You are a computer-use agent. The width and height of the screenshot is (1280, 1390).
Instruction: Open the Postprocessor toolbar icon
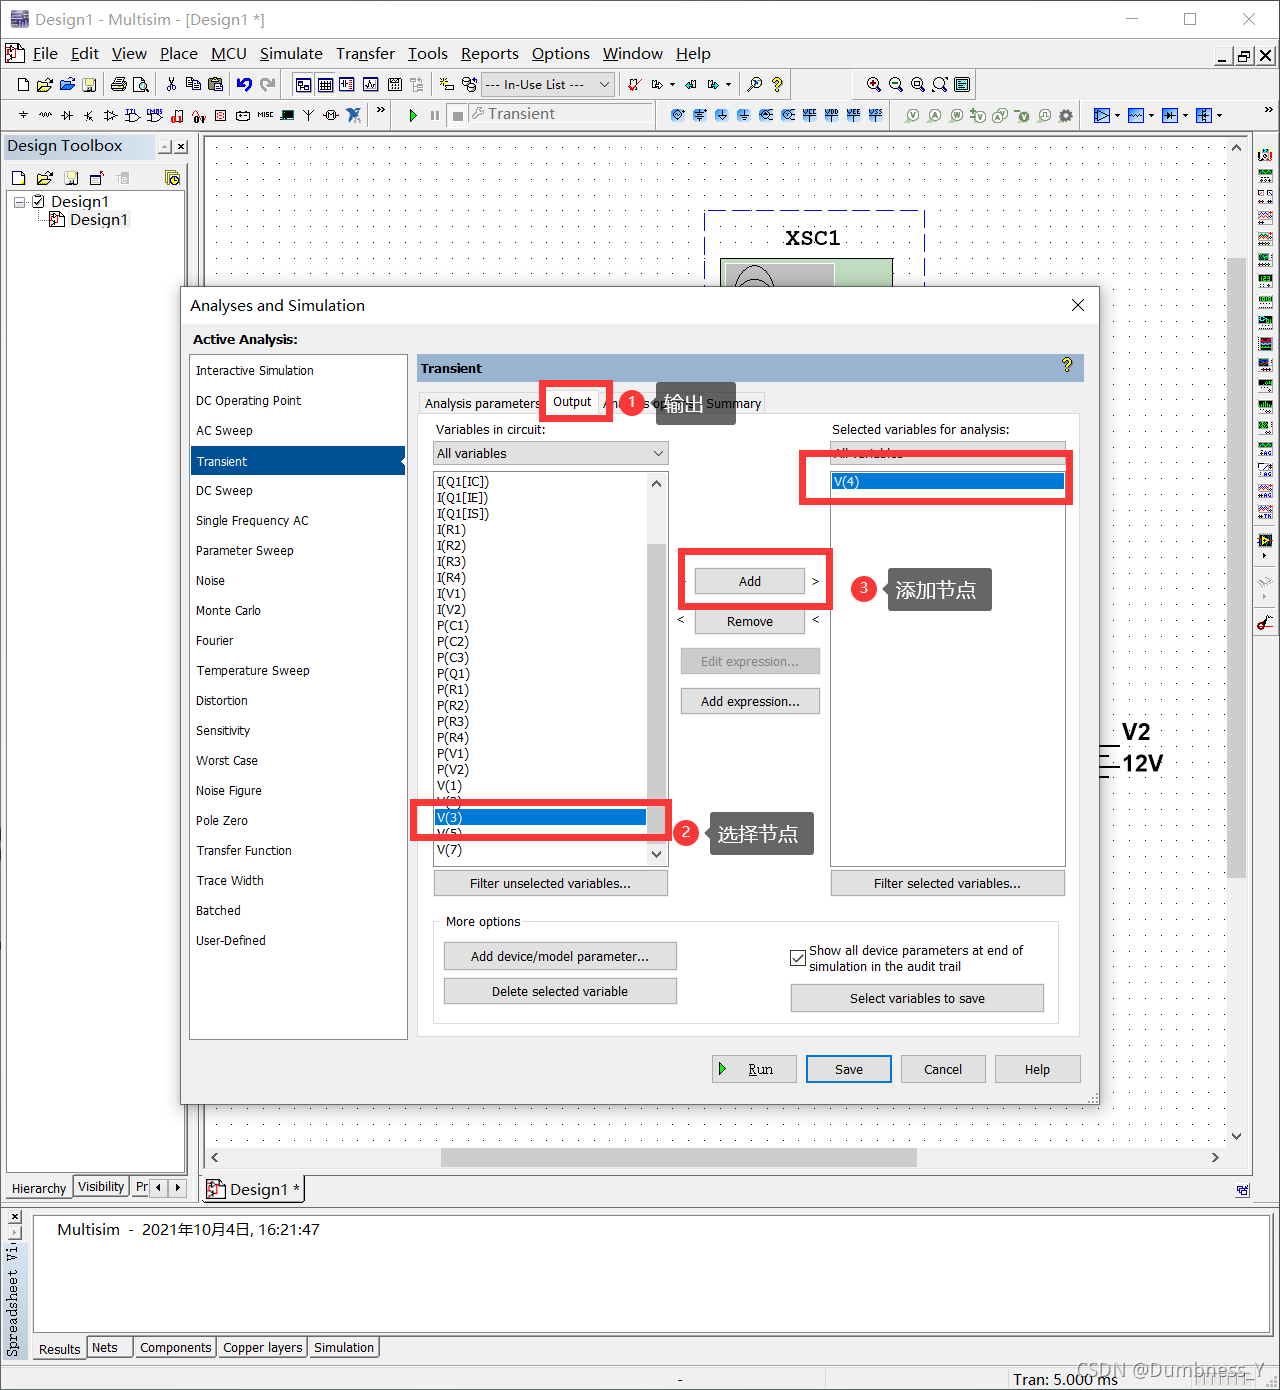(395, 85)
